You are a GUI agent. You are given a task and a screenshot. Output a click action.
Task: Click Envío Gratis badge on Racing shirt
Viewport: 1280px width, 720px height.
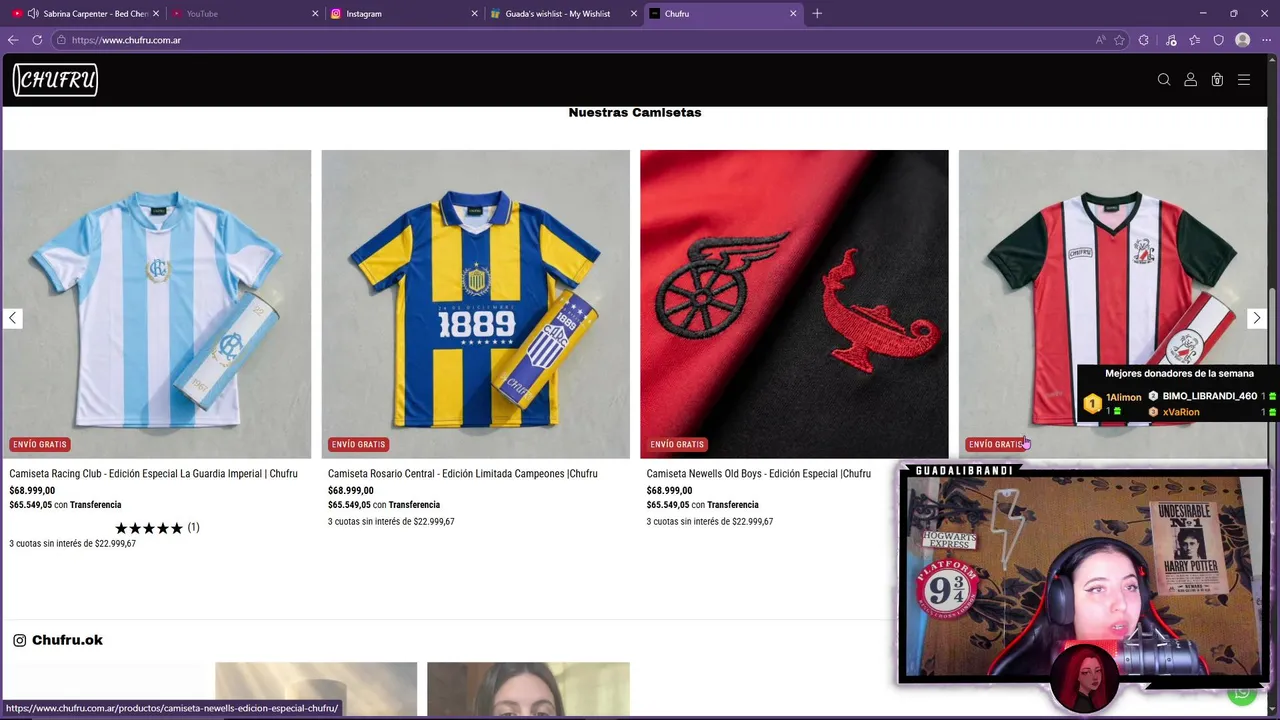point(40,444)
